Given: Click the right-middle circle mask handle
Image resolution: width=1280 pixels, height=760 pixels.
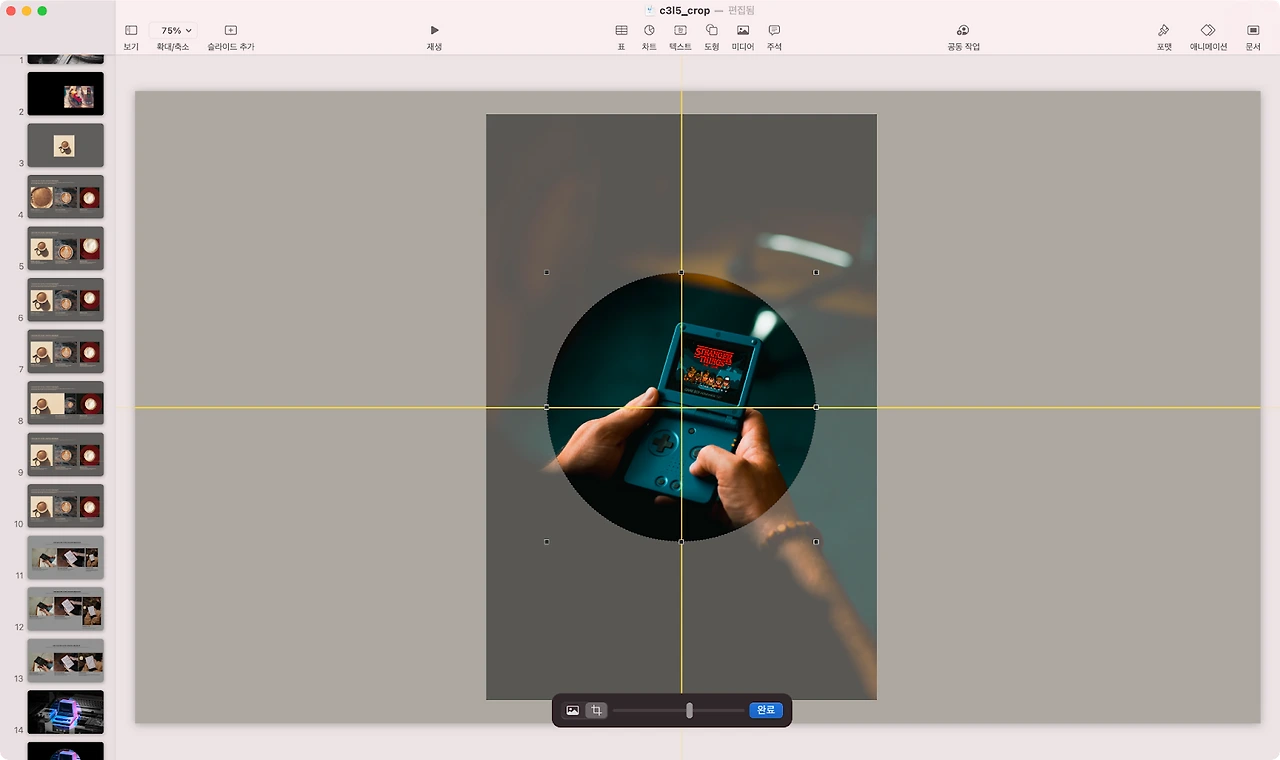Looking at the screenshot, I should tap(816, 407).
